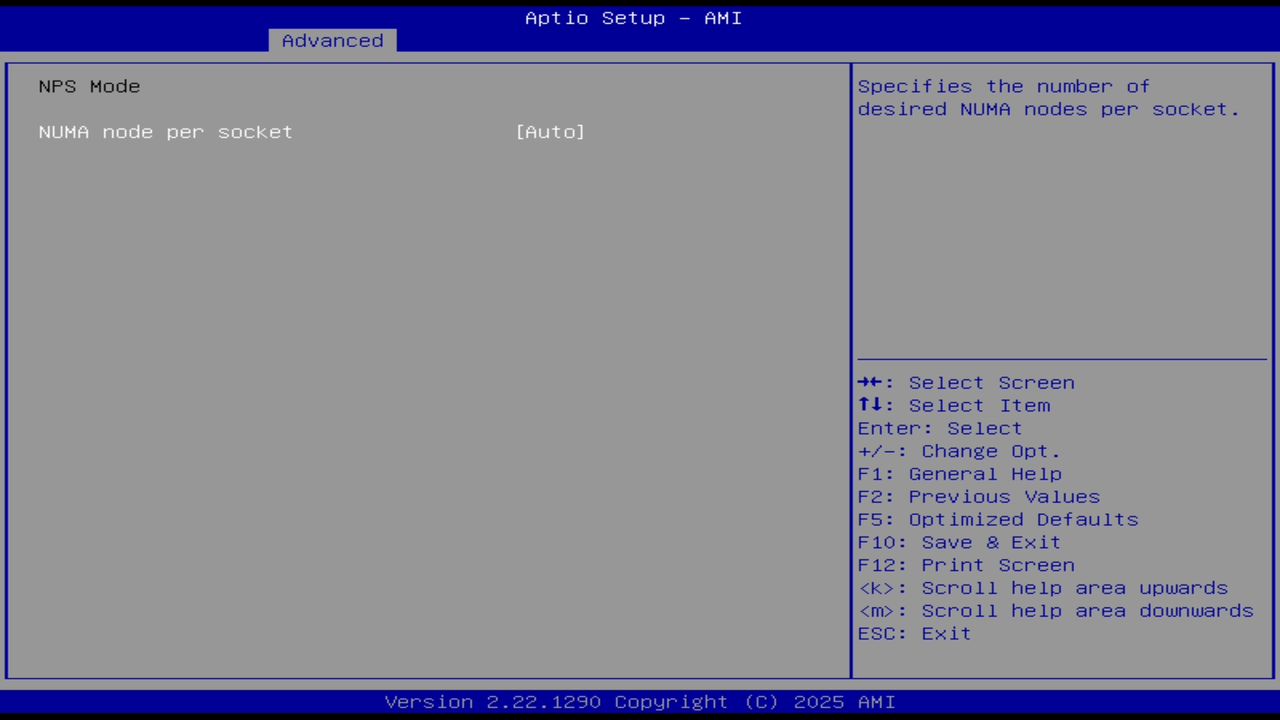Select the NUMA node per socket option
Viewport: 1280px width, 720px height.
pos(165,131)
